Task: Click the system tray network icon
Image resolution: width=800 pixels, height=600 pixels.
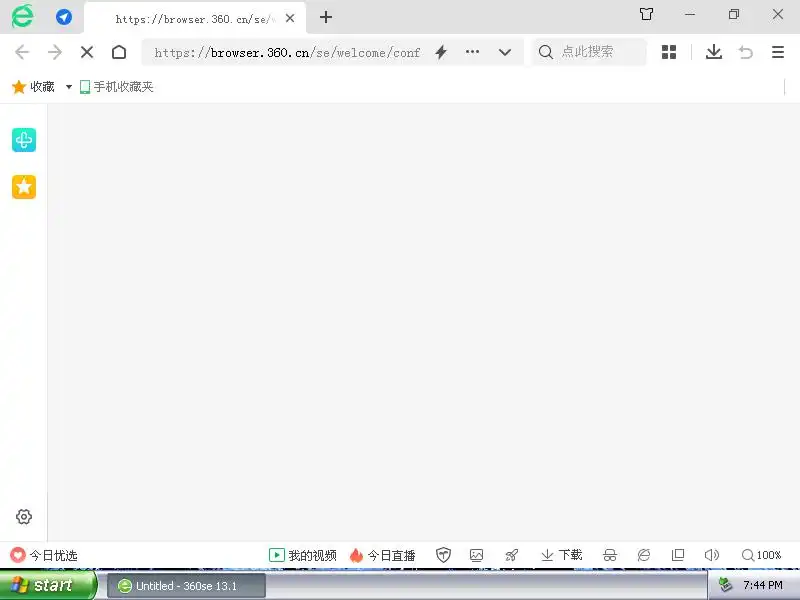Action: click(x=725, y=585)
